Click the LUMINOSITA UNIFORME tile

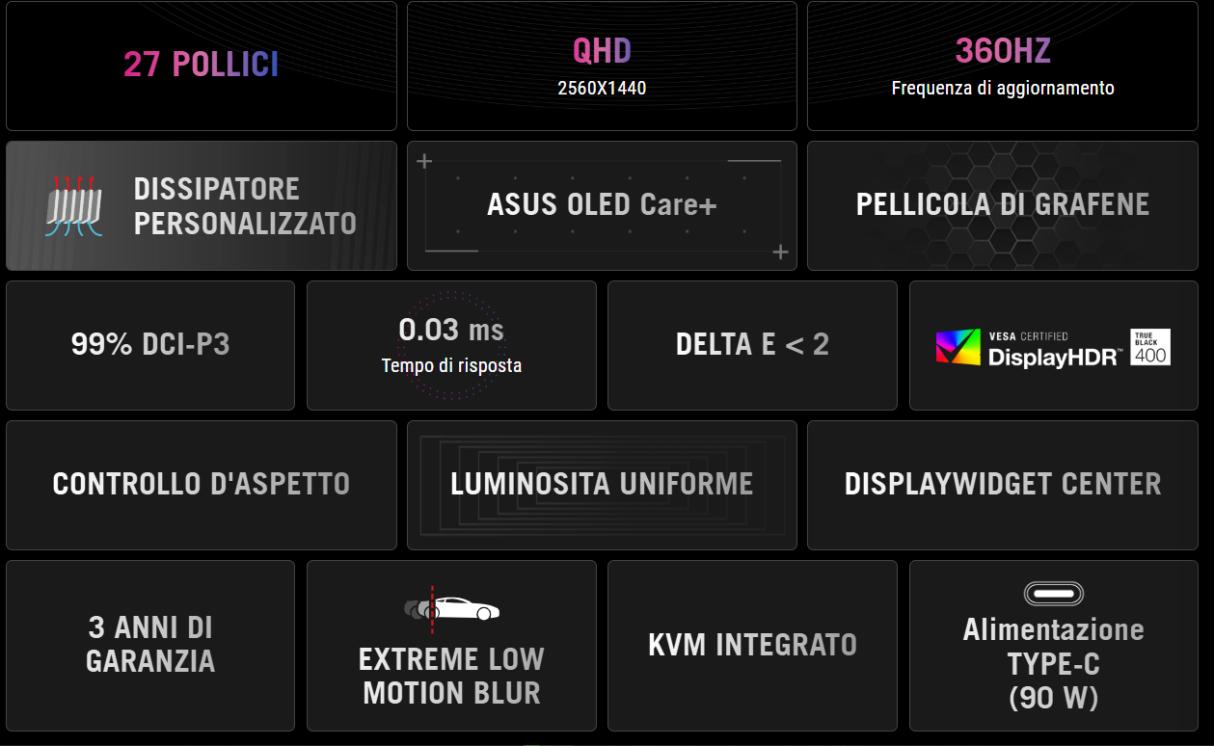pos(601,485)
